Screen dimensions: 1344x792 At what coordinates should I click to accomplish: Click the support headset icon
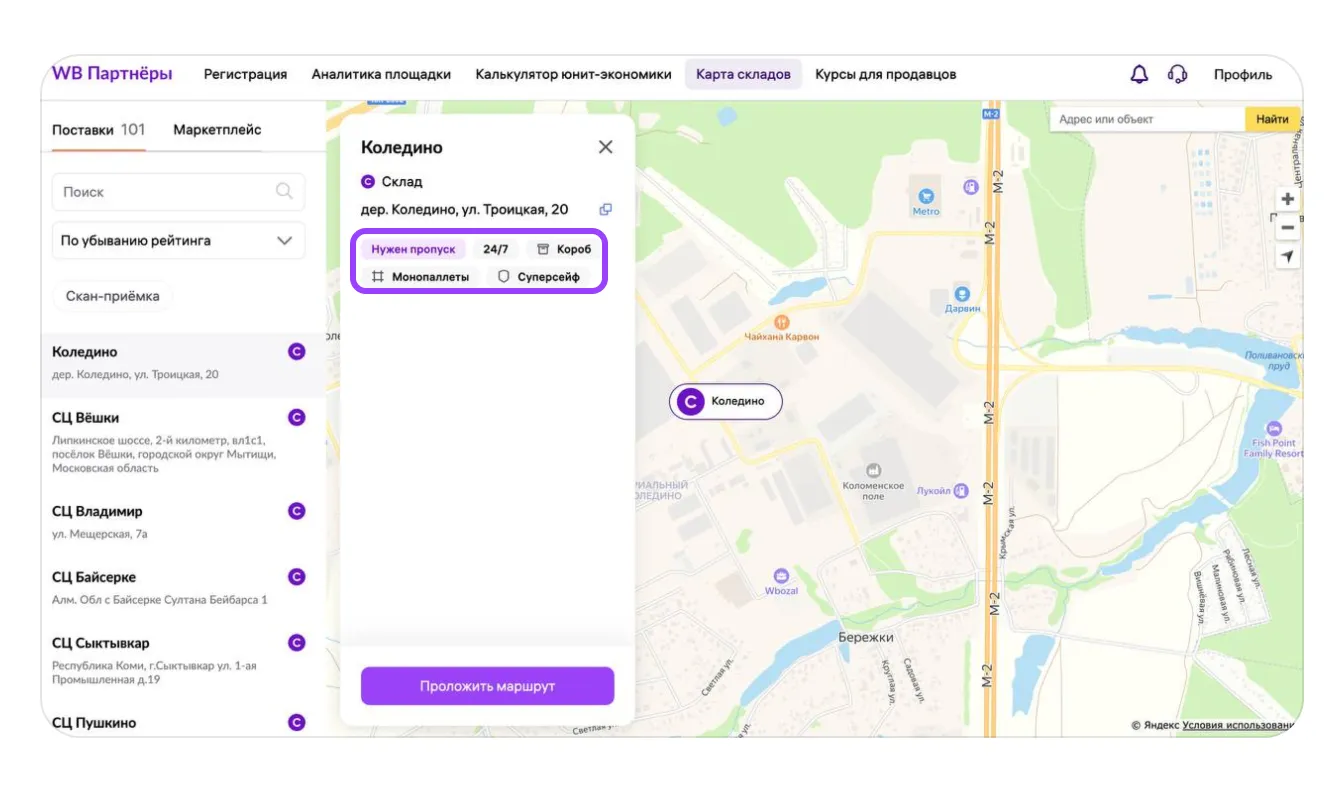1177,74
